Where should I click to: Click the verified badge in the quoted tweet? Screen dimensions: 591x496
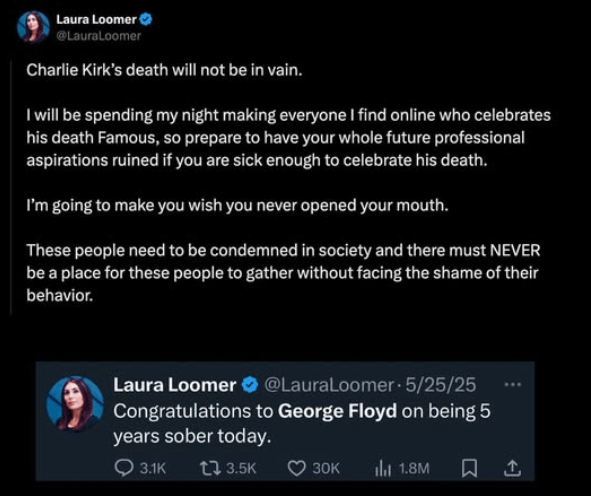click(250, 385)
